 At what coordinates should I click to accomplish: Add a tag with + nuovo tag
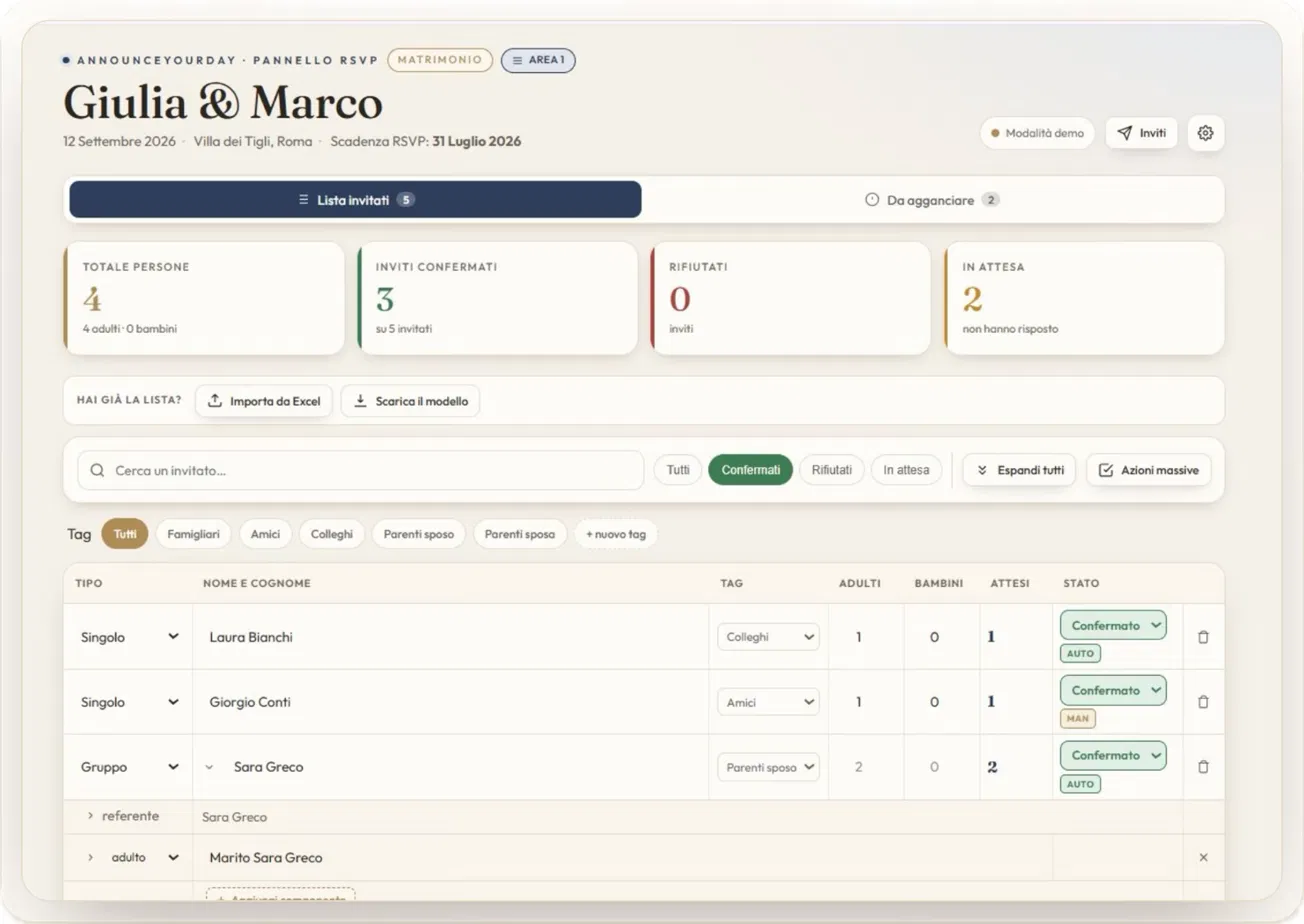[x=616, y=534]
